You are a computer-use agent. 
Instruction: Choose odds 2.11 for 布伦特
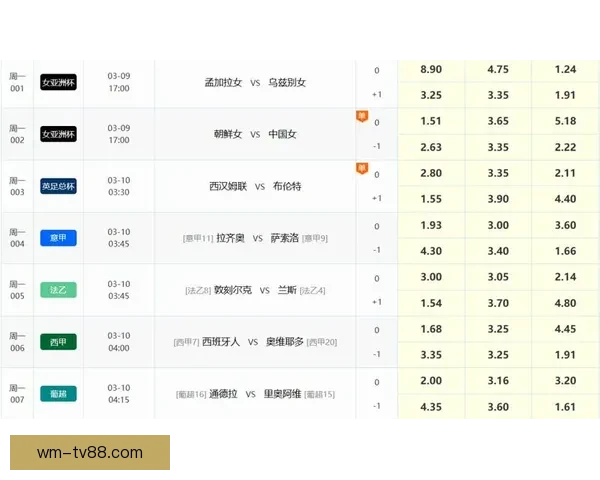(x=566, y=173)
